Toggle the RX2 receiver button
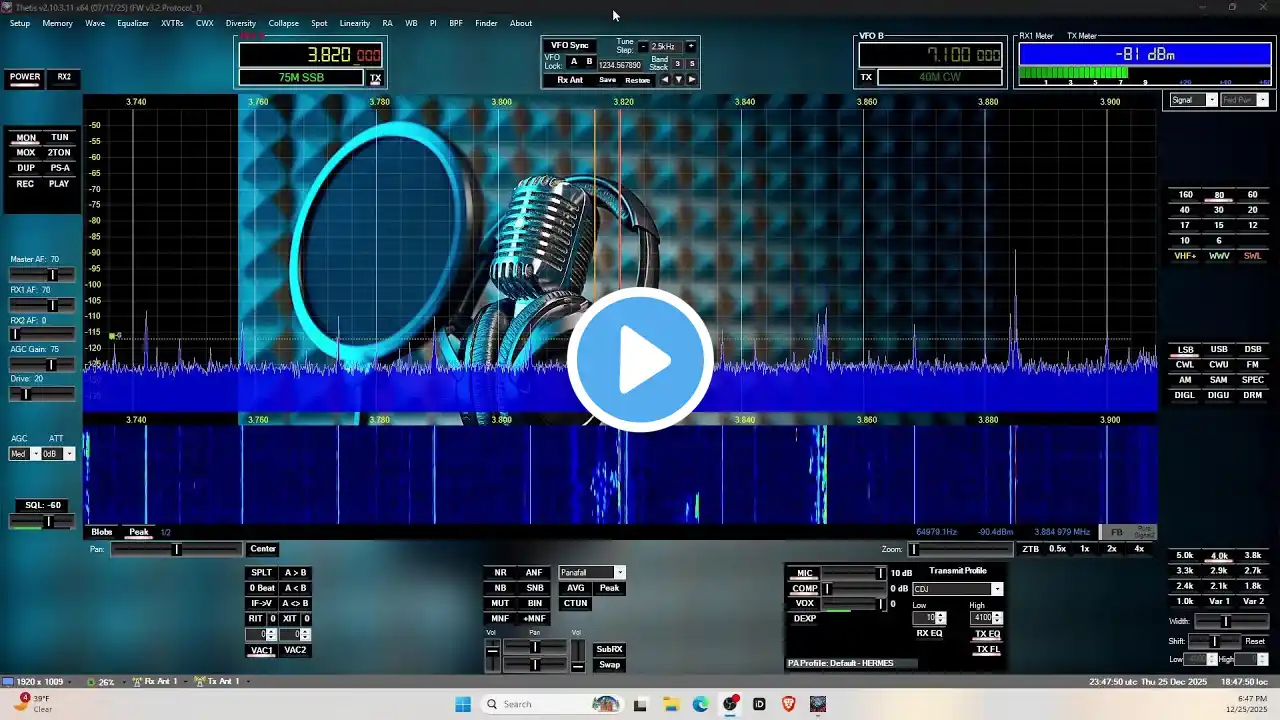 click(64, 77)
